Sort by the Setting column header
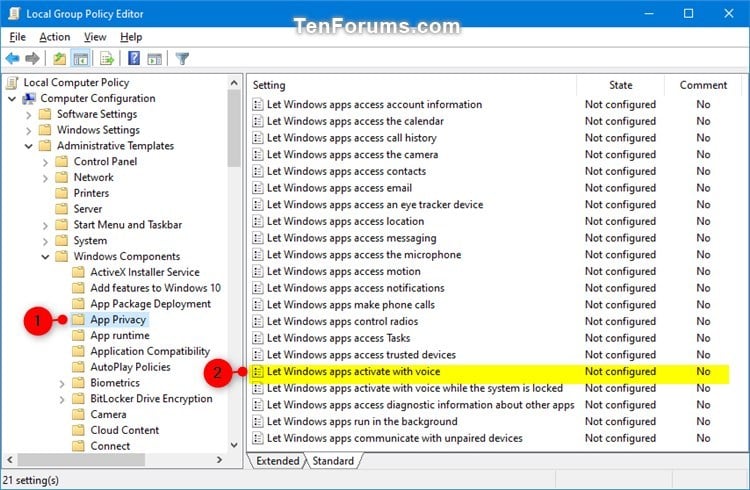This screenshot has width=750, height=490. tap(412, 85)
